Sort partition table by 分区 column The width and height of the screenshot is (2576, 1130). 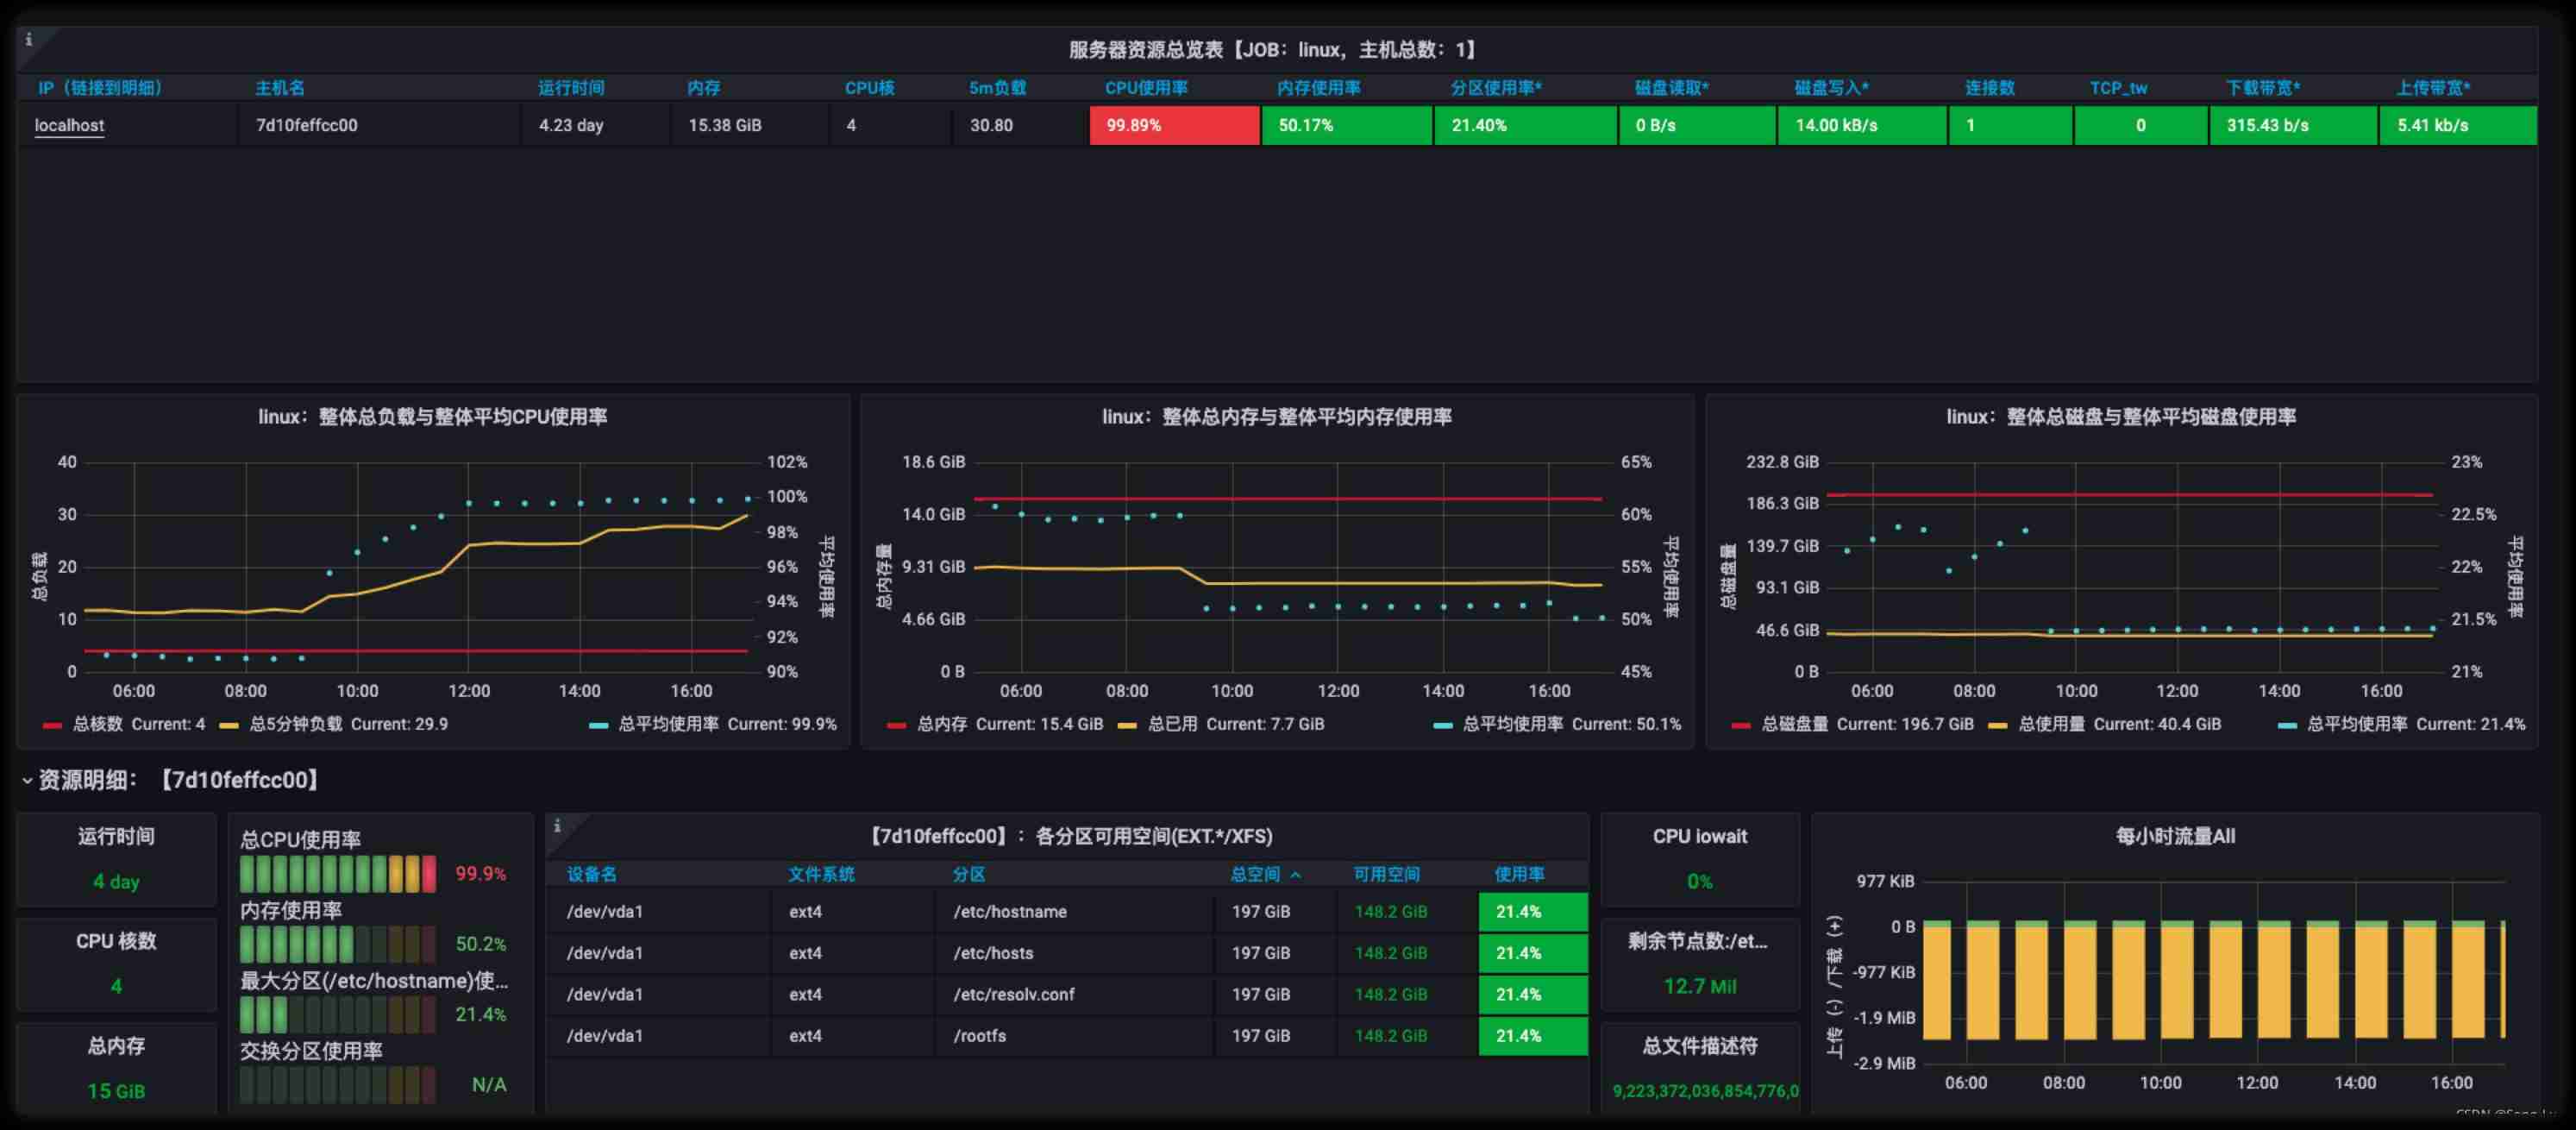(969, 874)
